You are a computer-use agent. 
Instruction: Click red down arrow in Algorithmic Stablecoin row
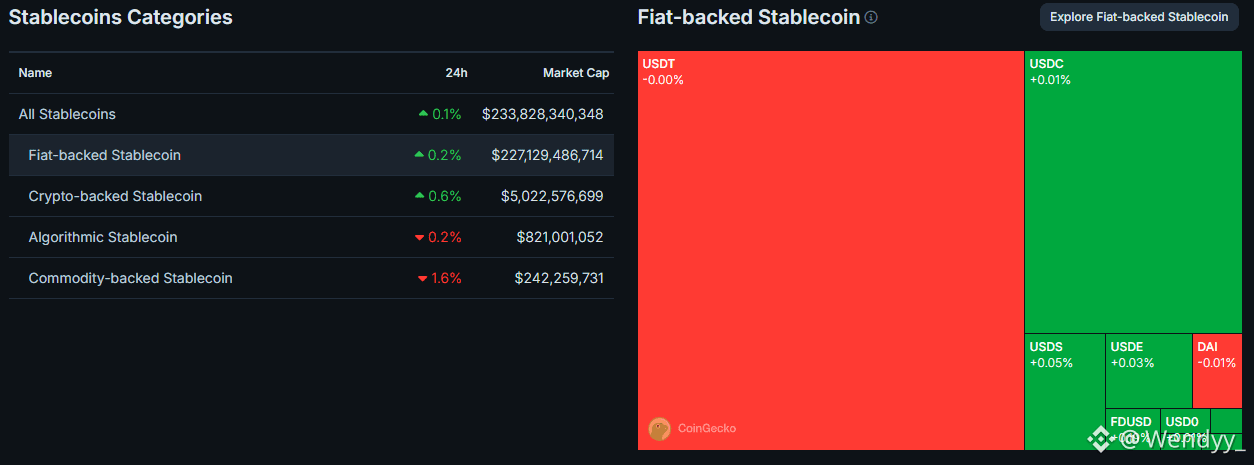tap(419, 238)
